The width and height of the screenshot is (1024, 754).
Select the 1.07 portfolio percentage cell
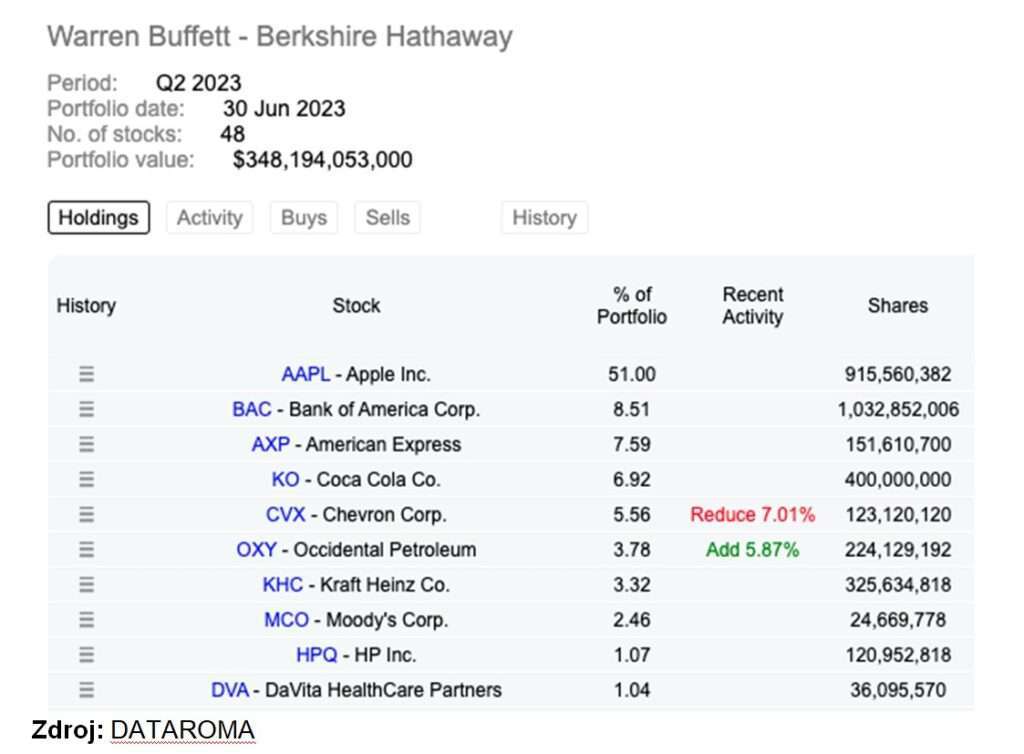click(632, 655)
